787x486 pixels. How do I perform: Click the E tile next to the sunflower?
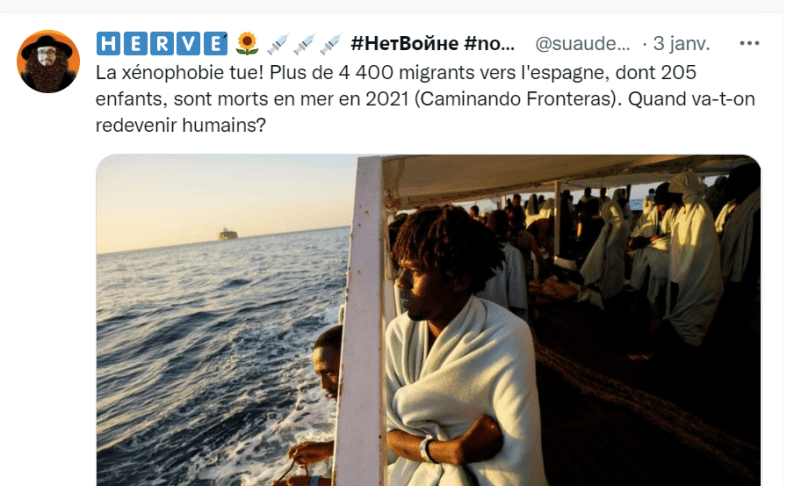tap(215, 44)
